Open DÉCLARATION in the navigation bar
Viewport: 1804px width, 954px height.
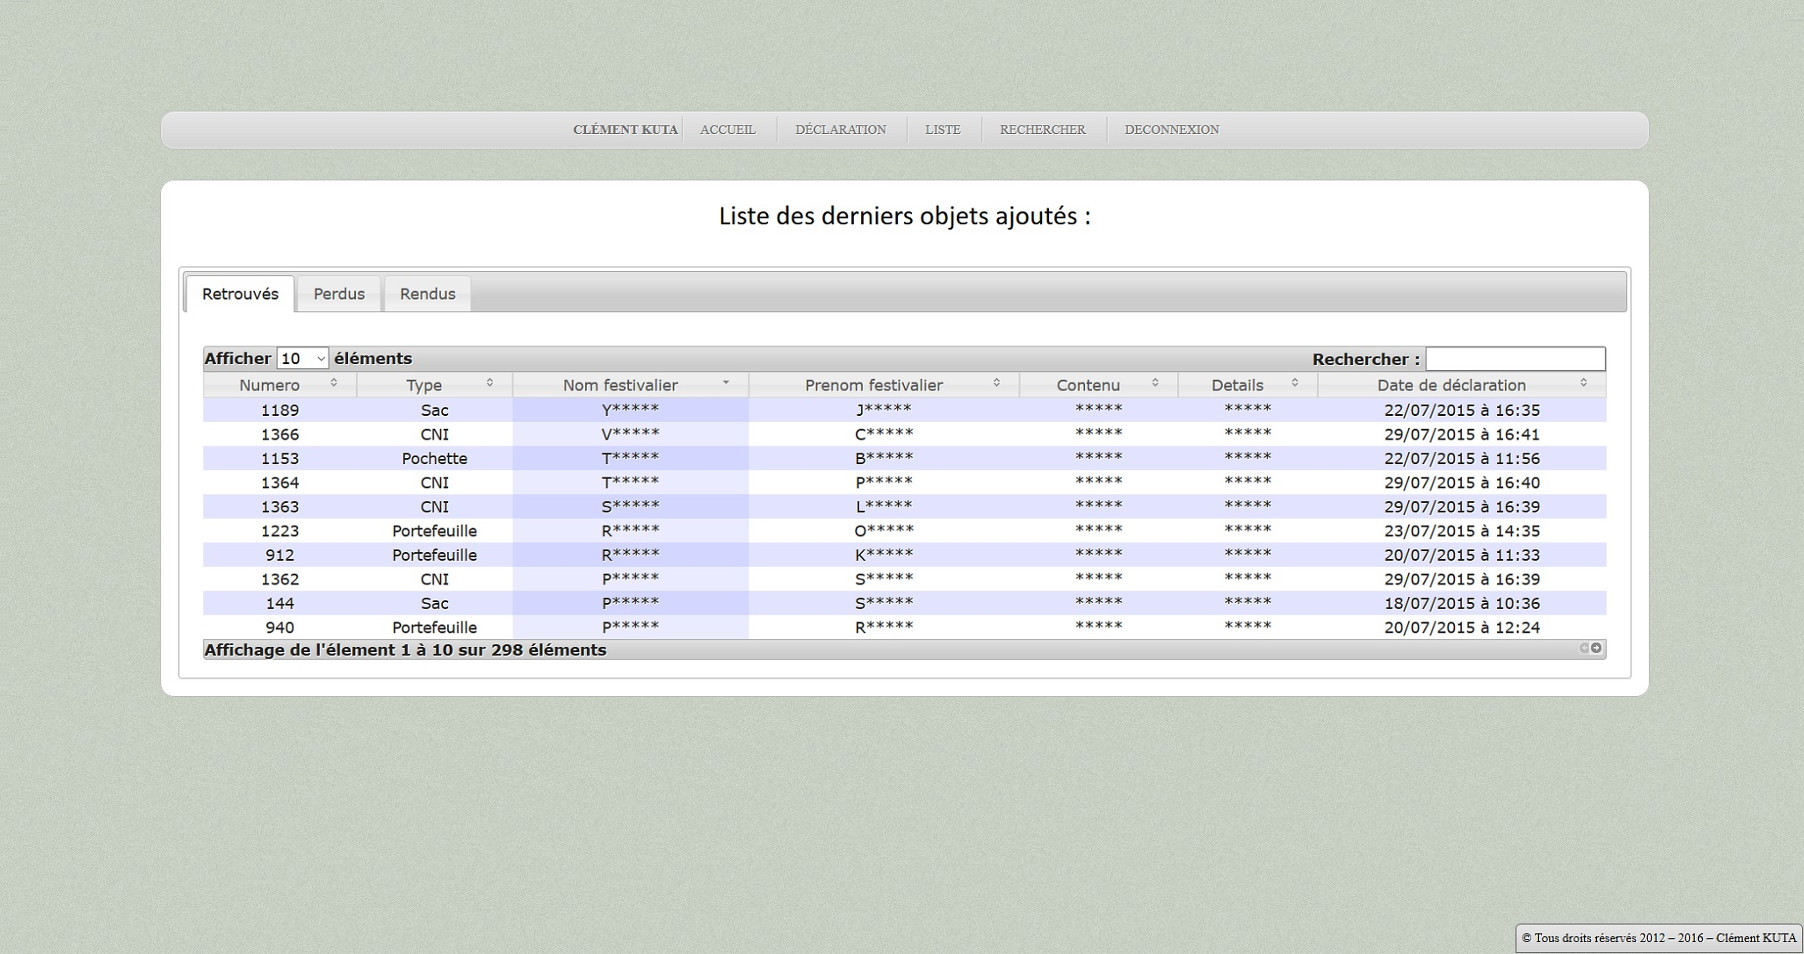841,130
